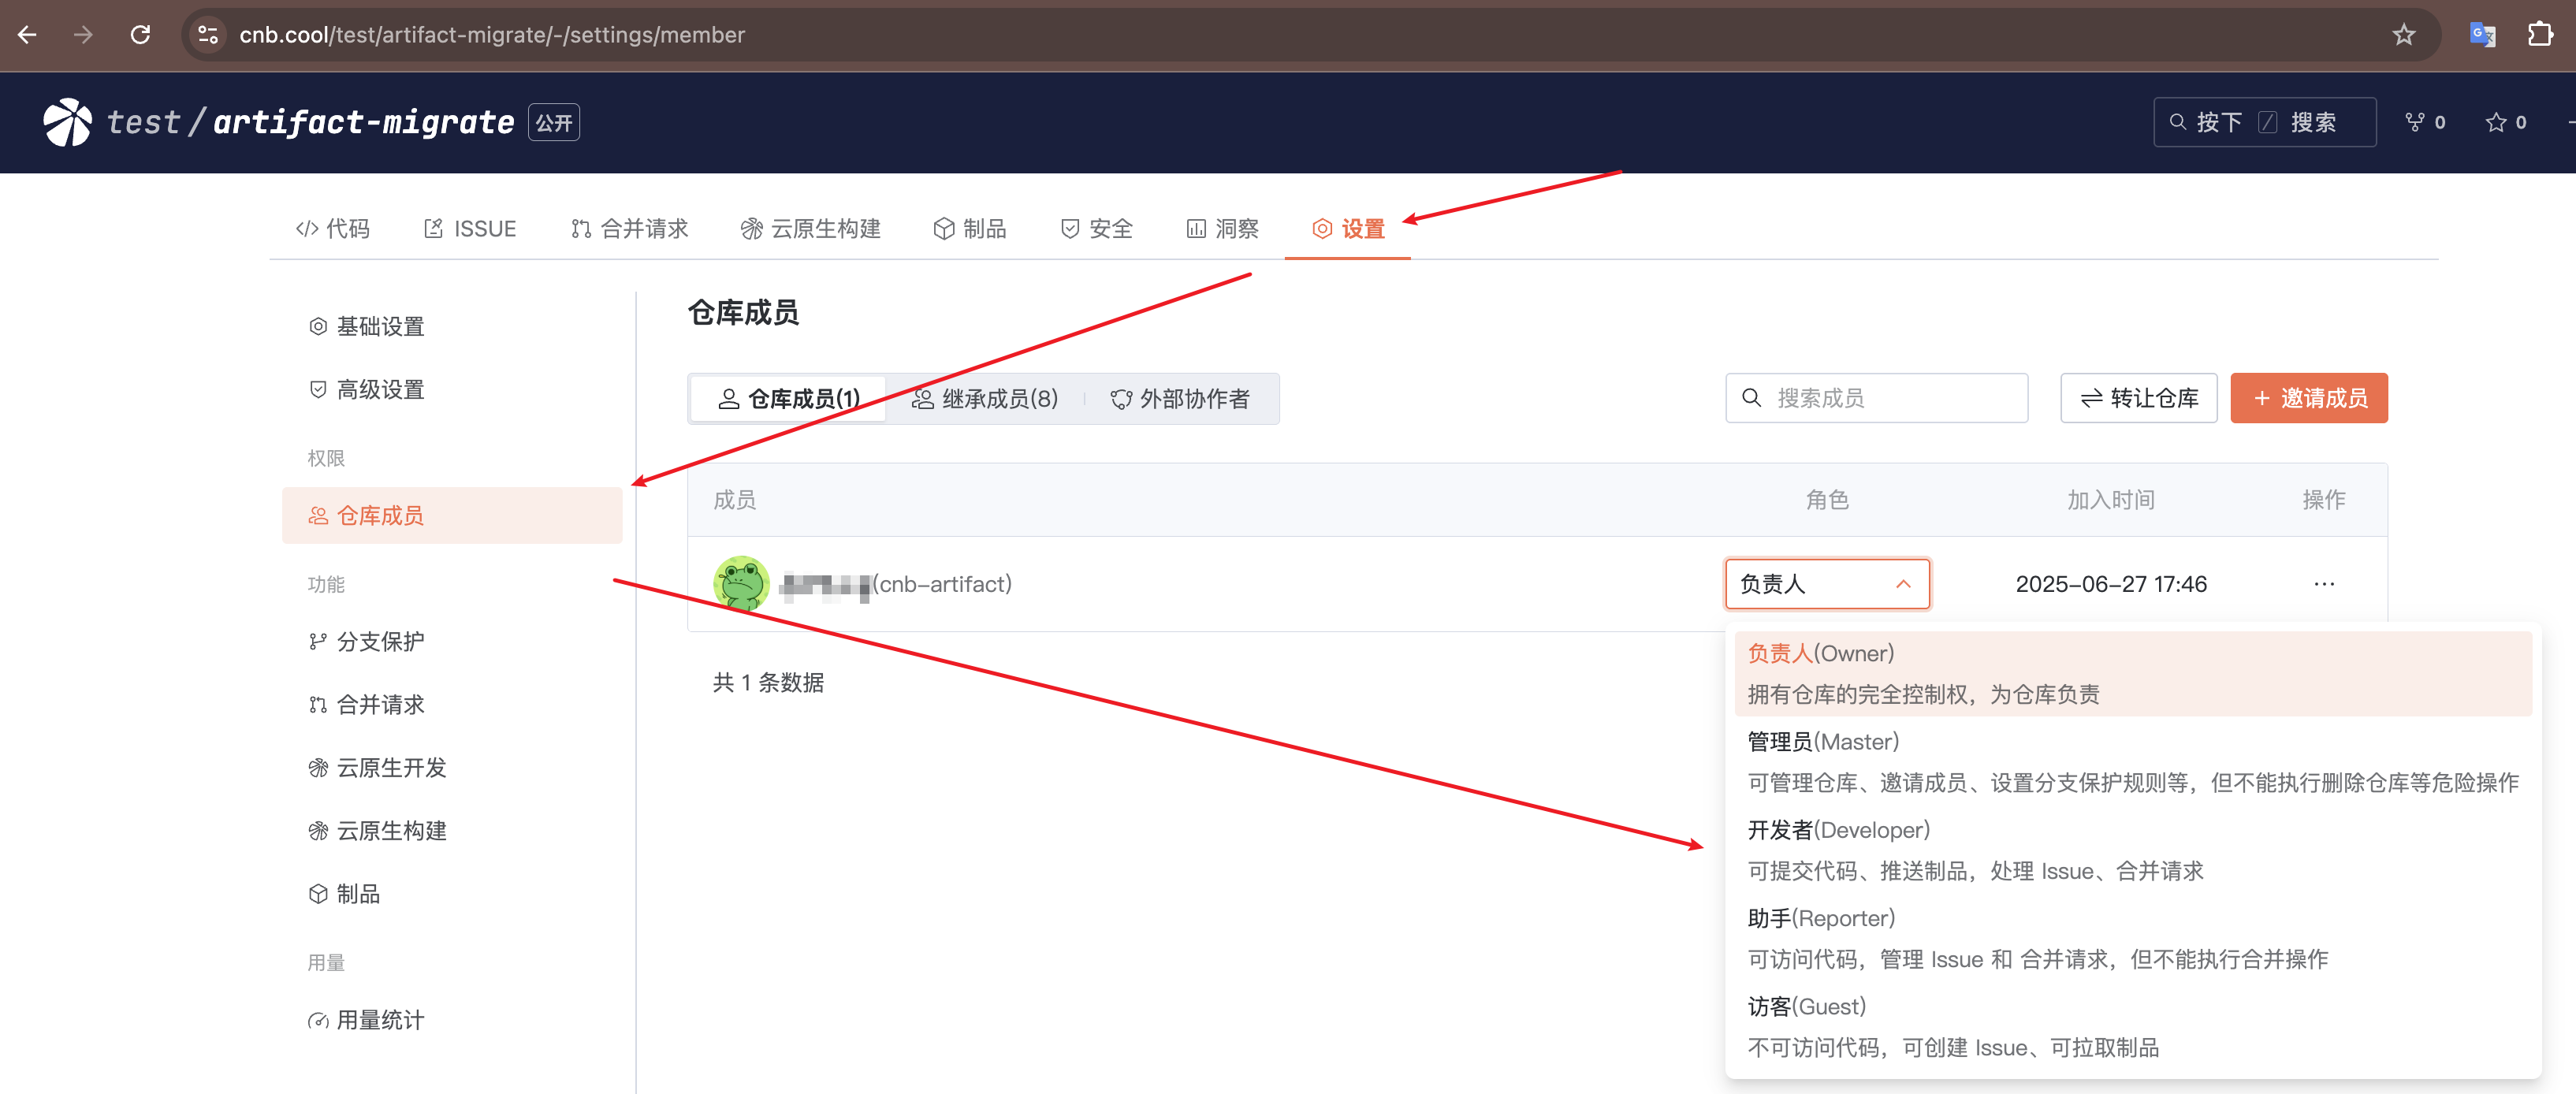Reload the page with the refresh icon
The width and height of the screenshot is (2576, 1094).
click(141, 35)
